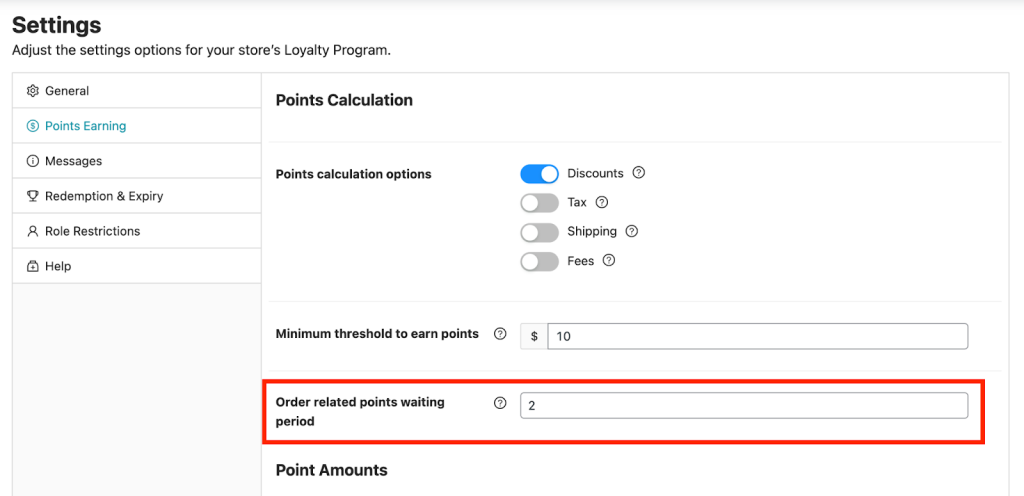Viewport: 1024px width, 496px height.
Task: Click the help icon beside Fees
Action: coord(609,261)
